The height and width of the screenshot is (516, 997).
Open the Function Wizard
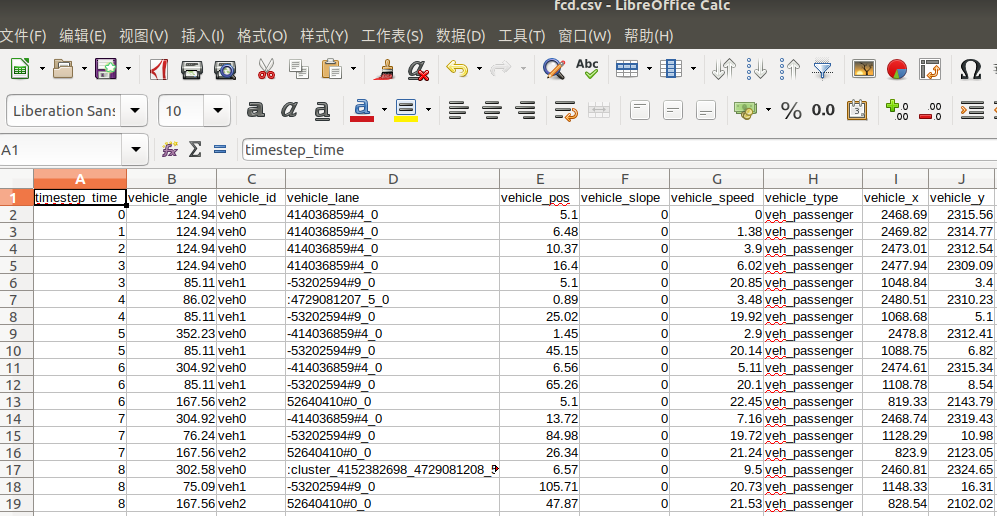click(x=170, y=150)
